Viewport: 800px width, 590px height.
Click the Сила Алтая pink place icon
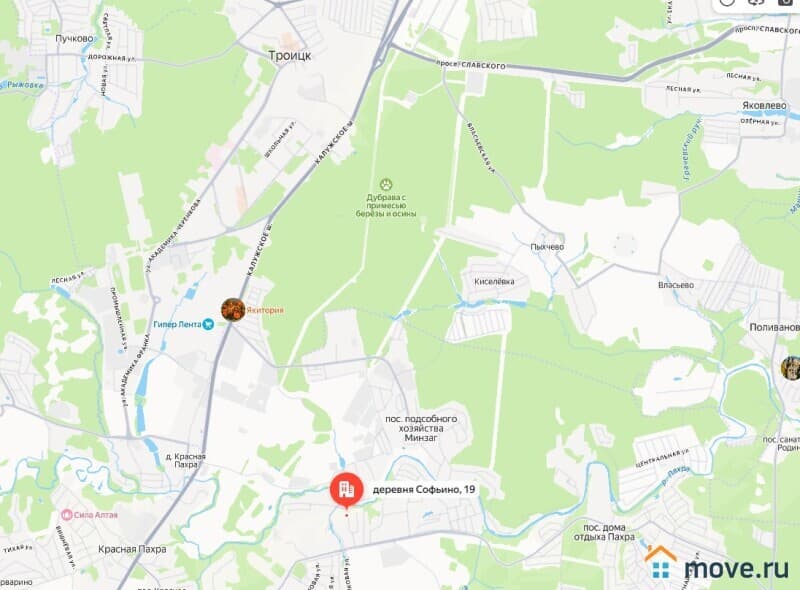pyautogui.click(x=66, y=515)
